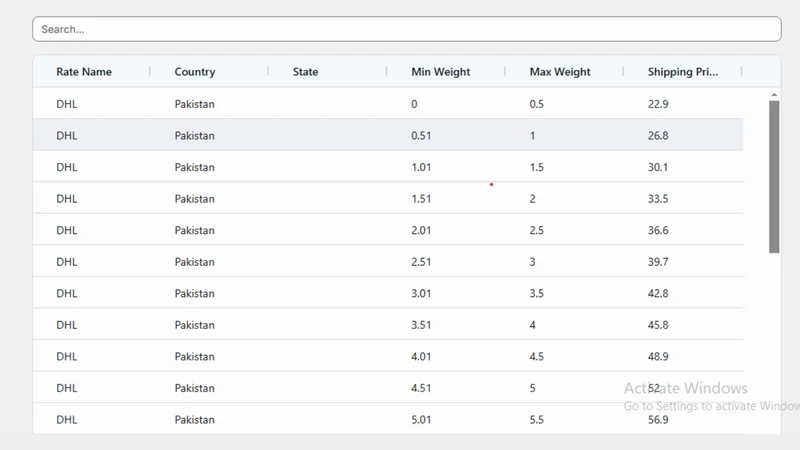Click Max Weight 4 cell
Viewport: 800px width, 450px height.
532,325
